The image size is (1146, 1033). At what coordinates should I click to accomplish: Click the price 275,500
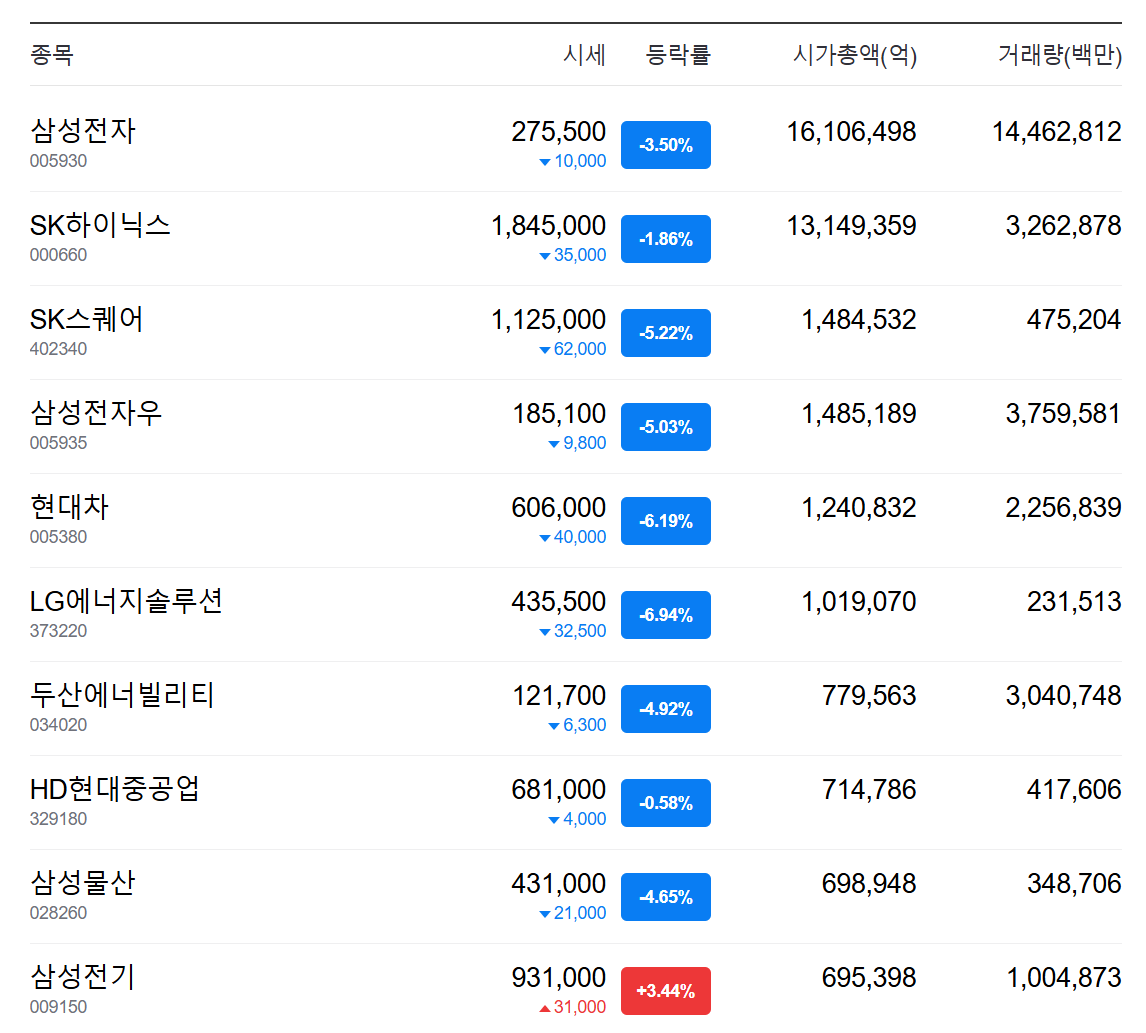click(558, 132)
